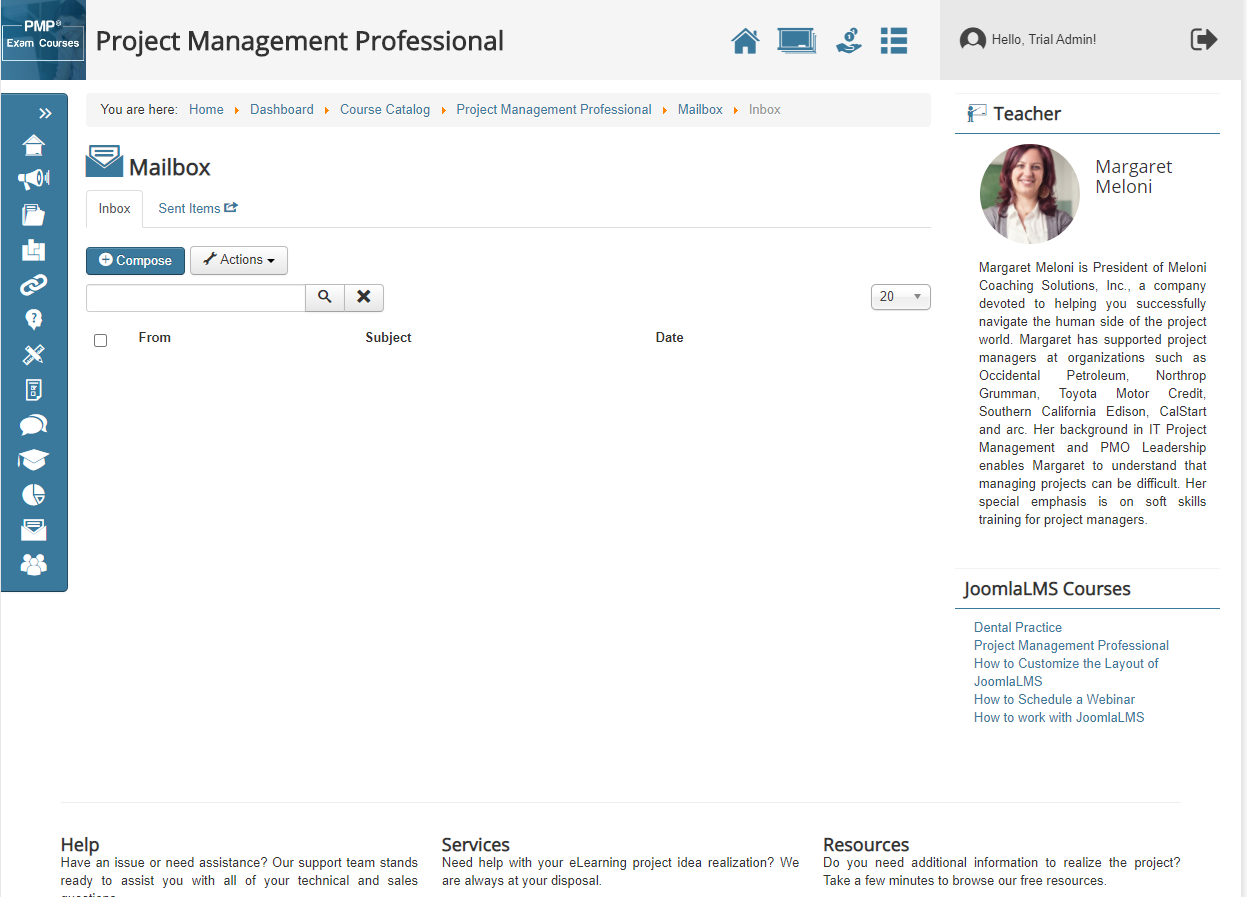
Task: Open the Gradebook graduation cap icon in sidebar
Action: point(34,460)
